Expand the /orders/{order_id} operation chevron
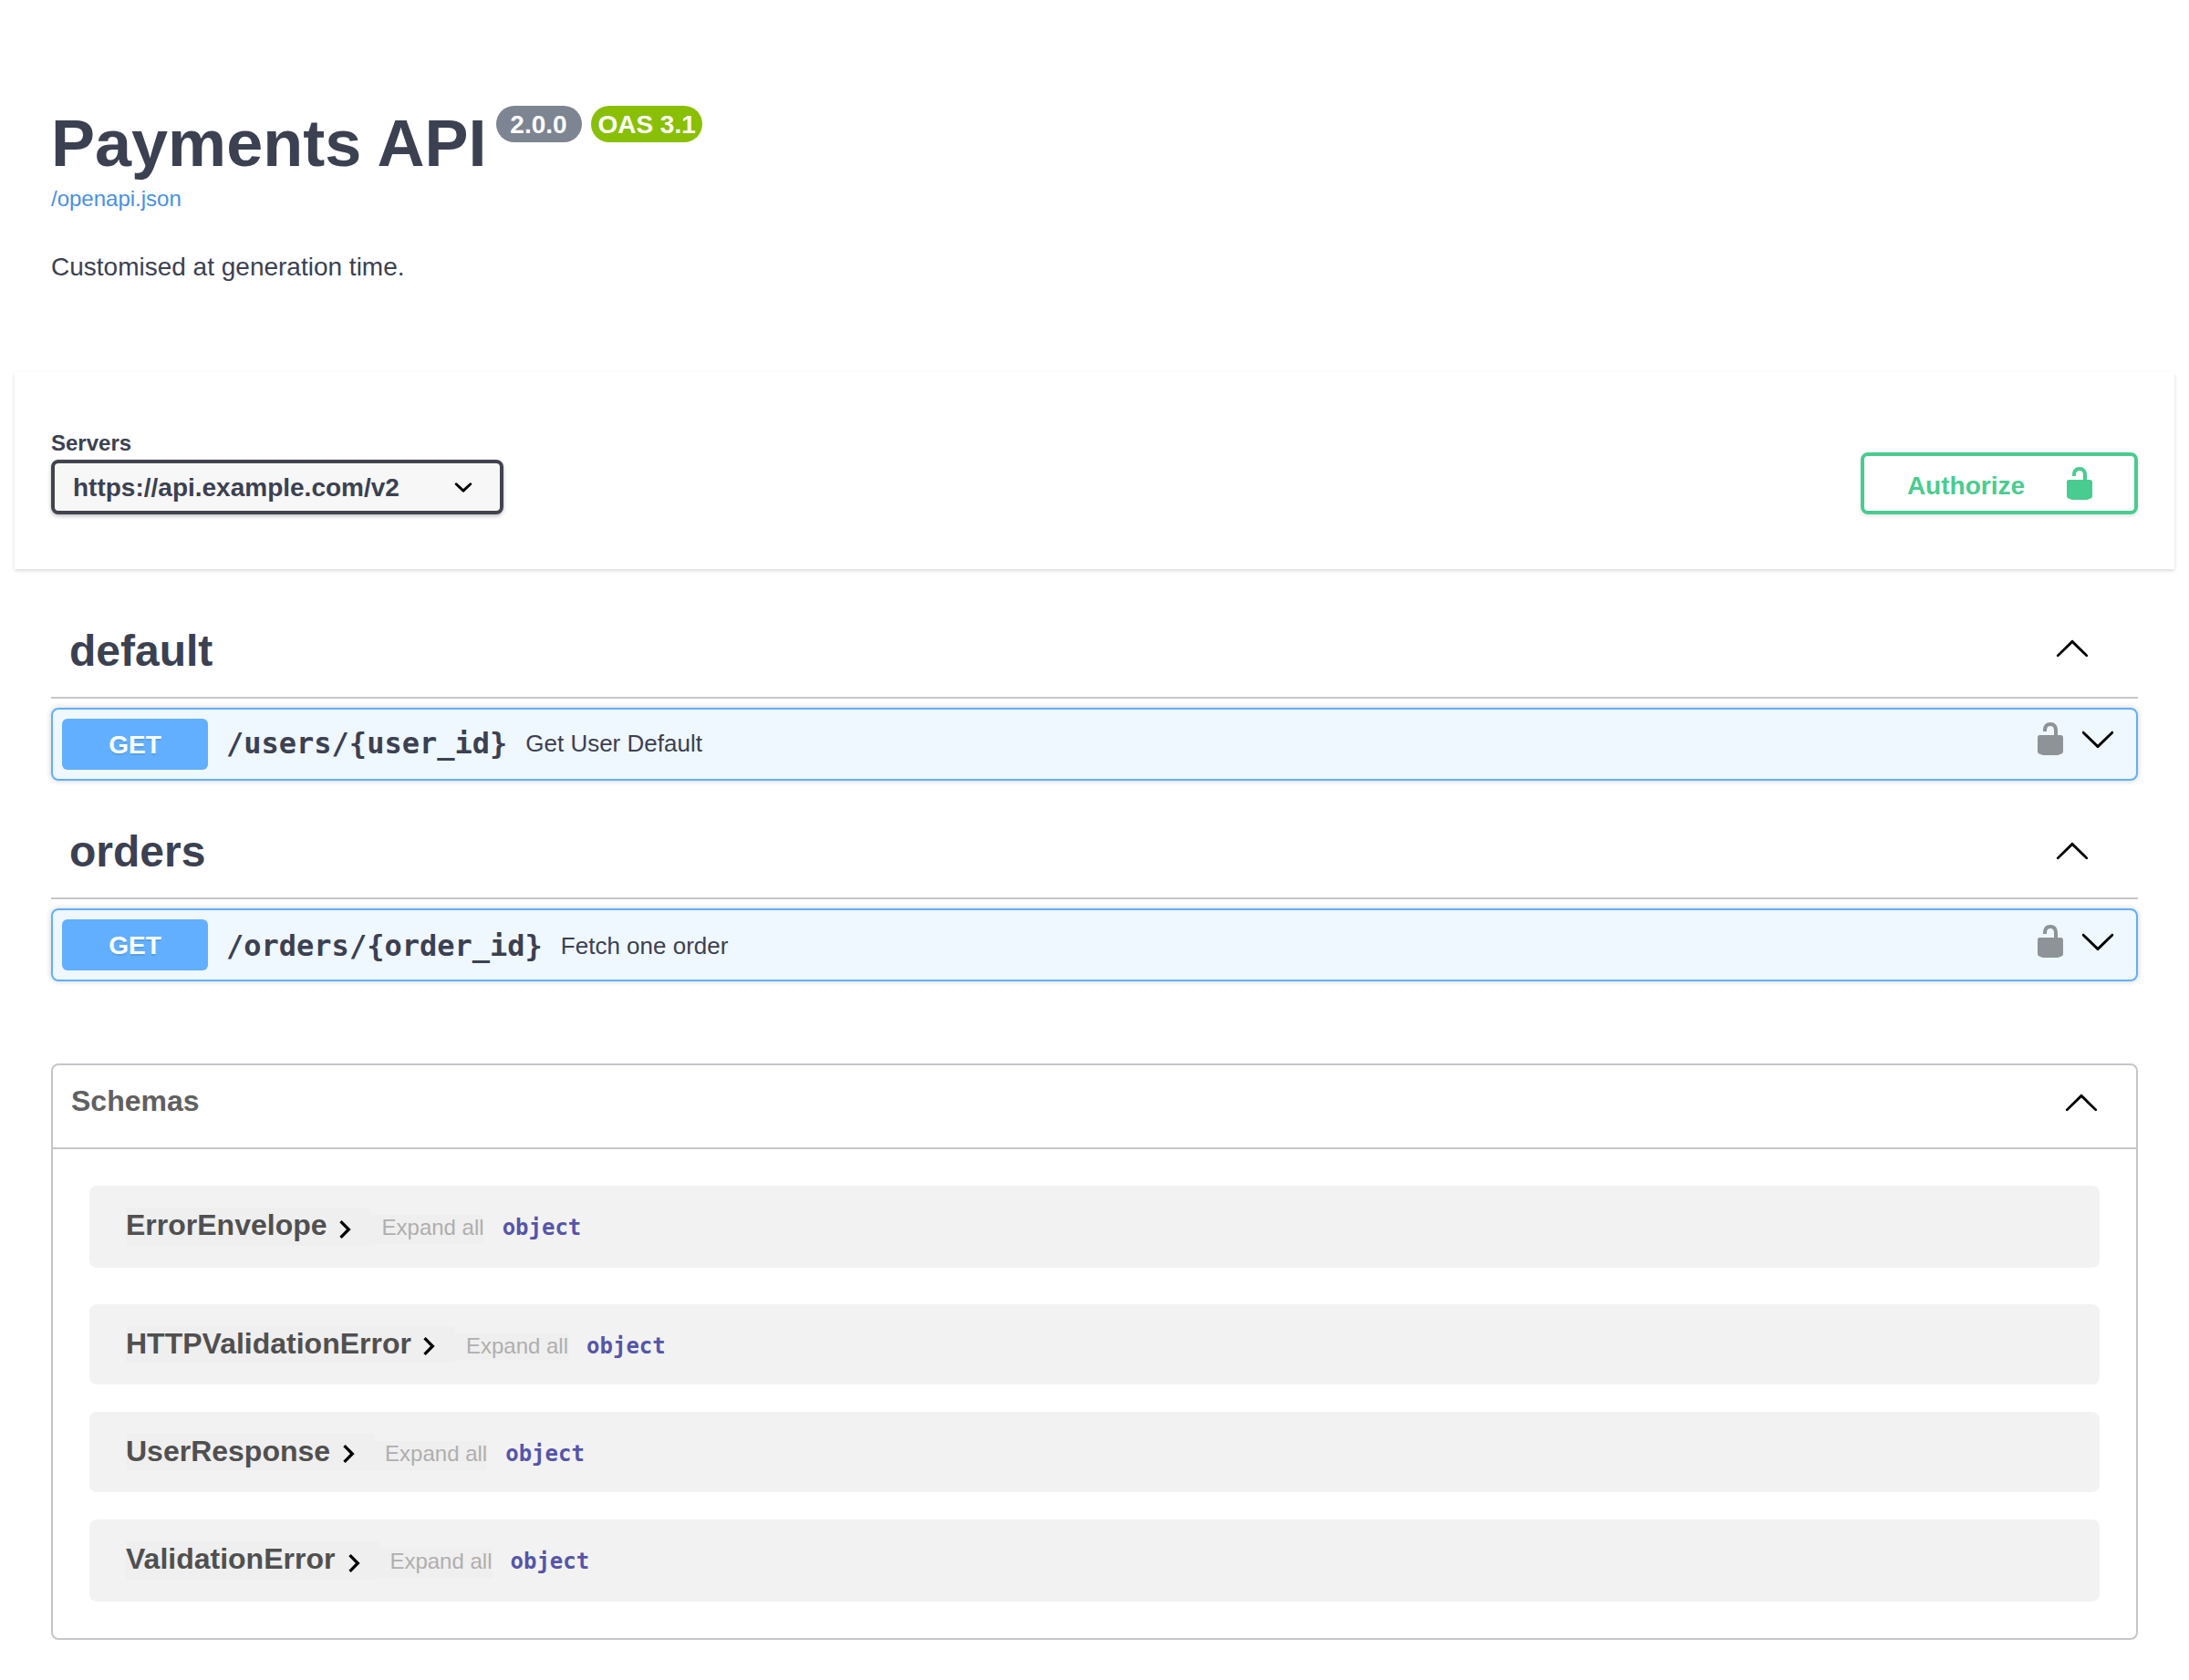This screenshot has width=2189, height=1680. pyautogui.click(x=2097, y=942)
